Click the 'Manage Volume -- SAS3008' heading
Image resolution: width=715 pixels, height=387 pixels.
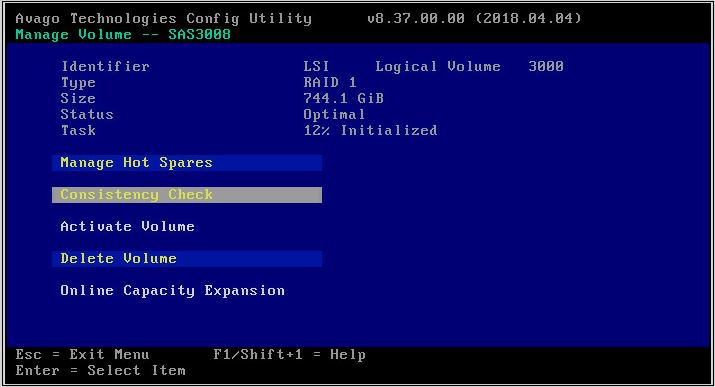coord(123,35)
